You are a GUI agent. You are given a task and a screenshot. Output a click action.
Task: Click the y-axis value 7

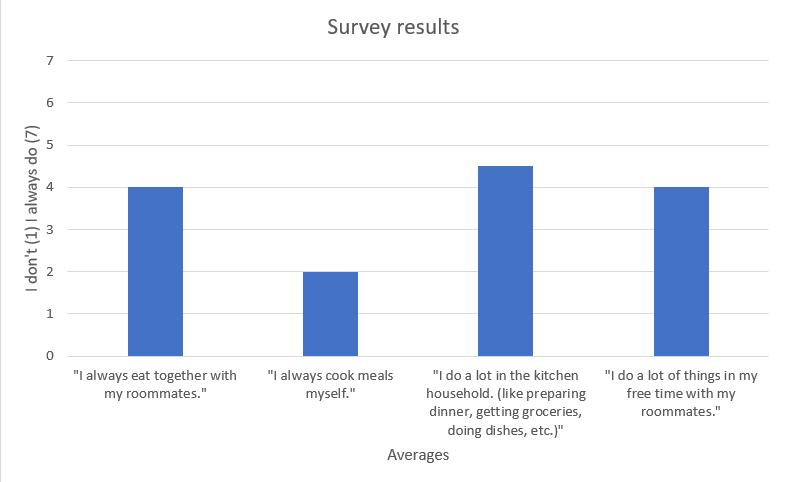click(50, 61)
